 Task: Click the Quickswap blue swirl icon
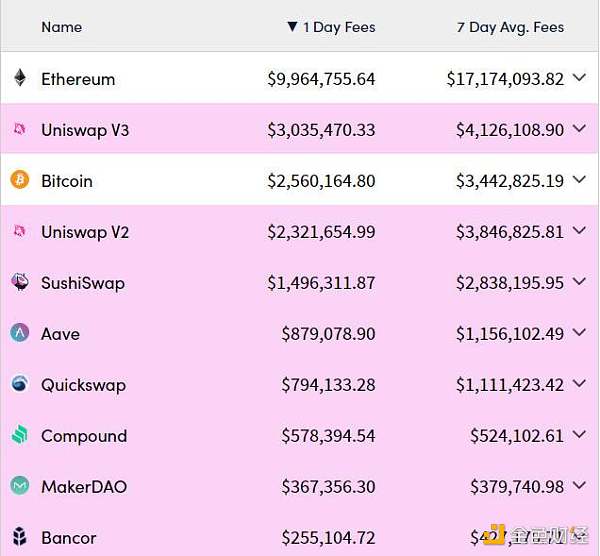tap(20, 384)
